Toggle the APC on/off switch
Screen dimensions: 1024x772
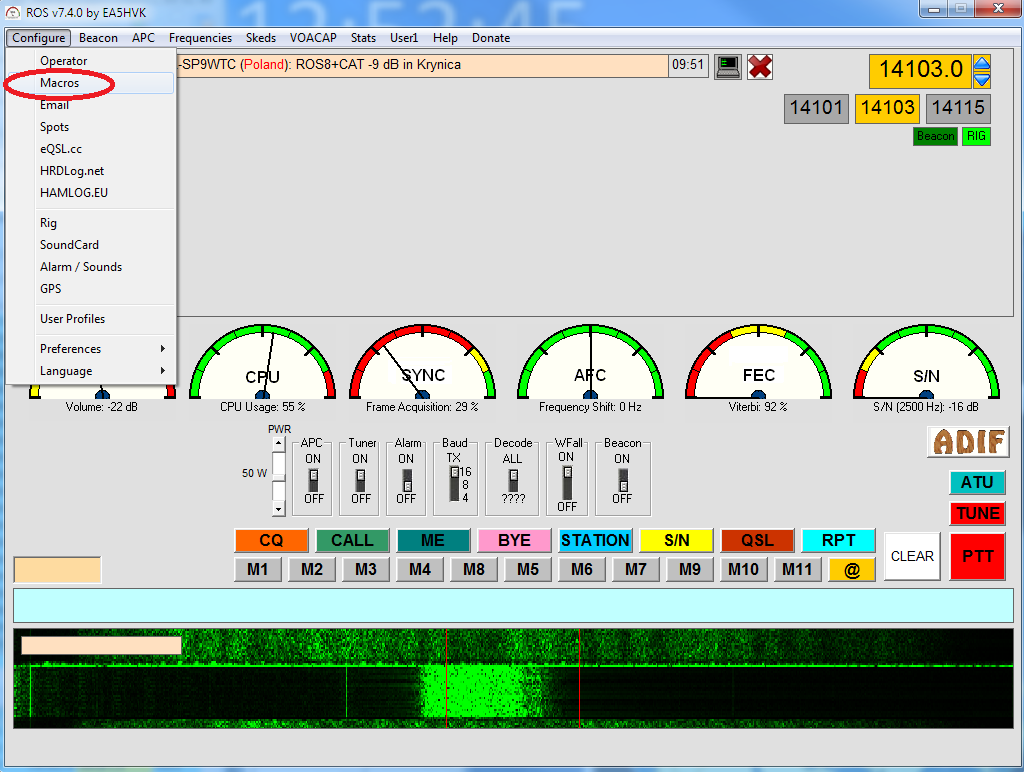pyautogui.click(x=313, y=478)
